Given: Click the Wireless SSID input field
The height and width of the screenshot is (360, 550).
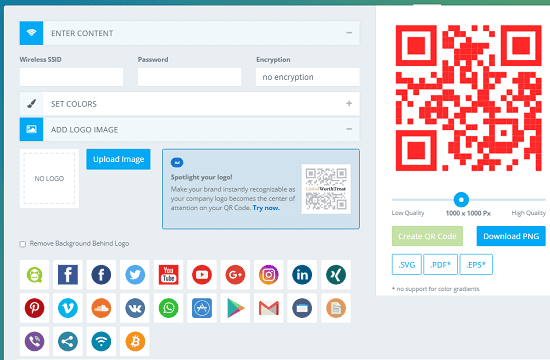Looking at the screenshot, I should [x=71, y=77].
